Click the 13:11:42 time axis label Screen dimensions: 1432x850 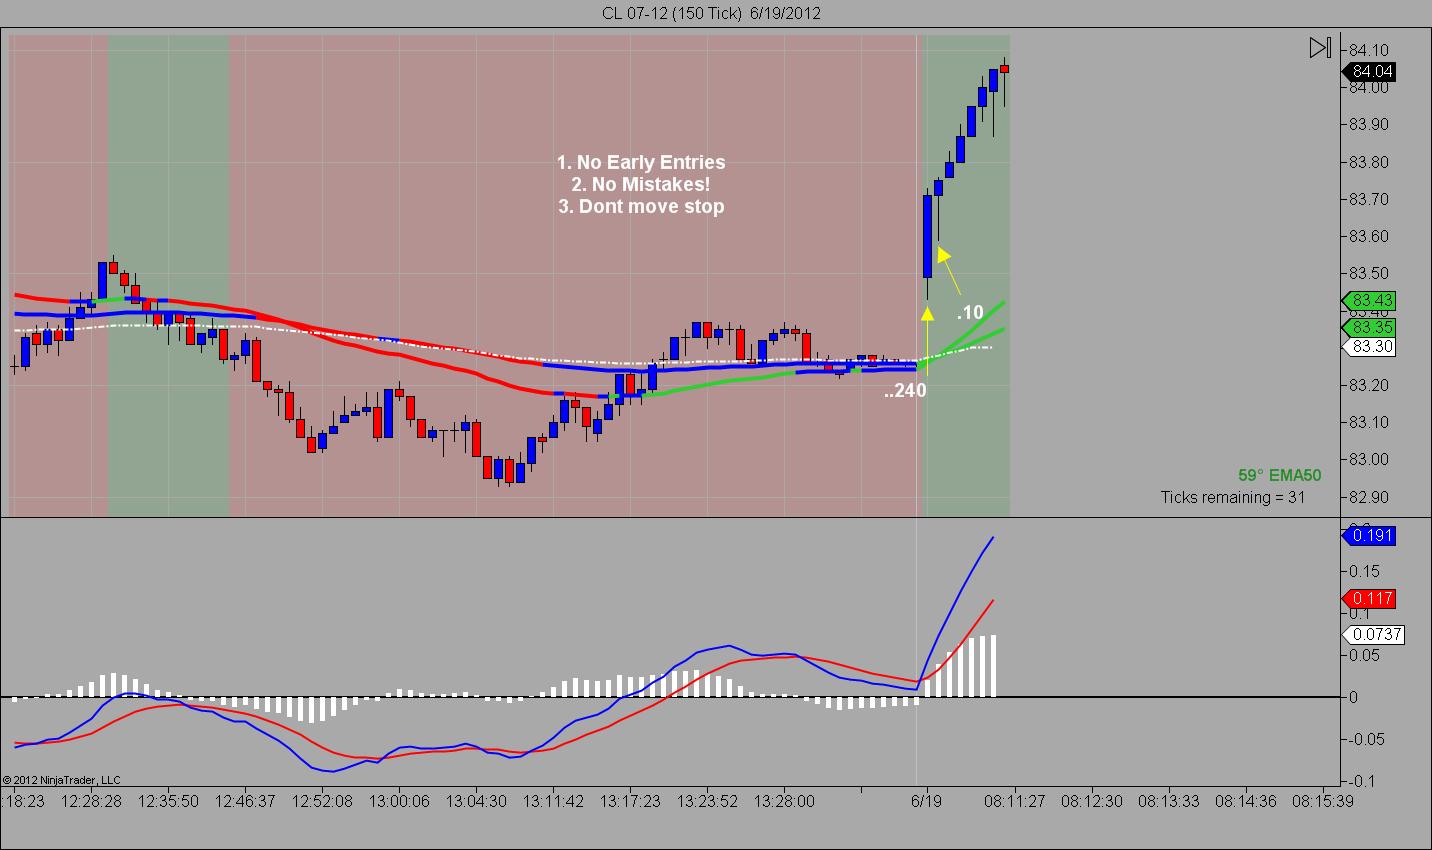[x=553, y=801]
